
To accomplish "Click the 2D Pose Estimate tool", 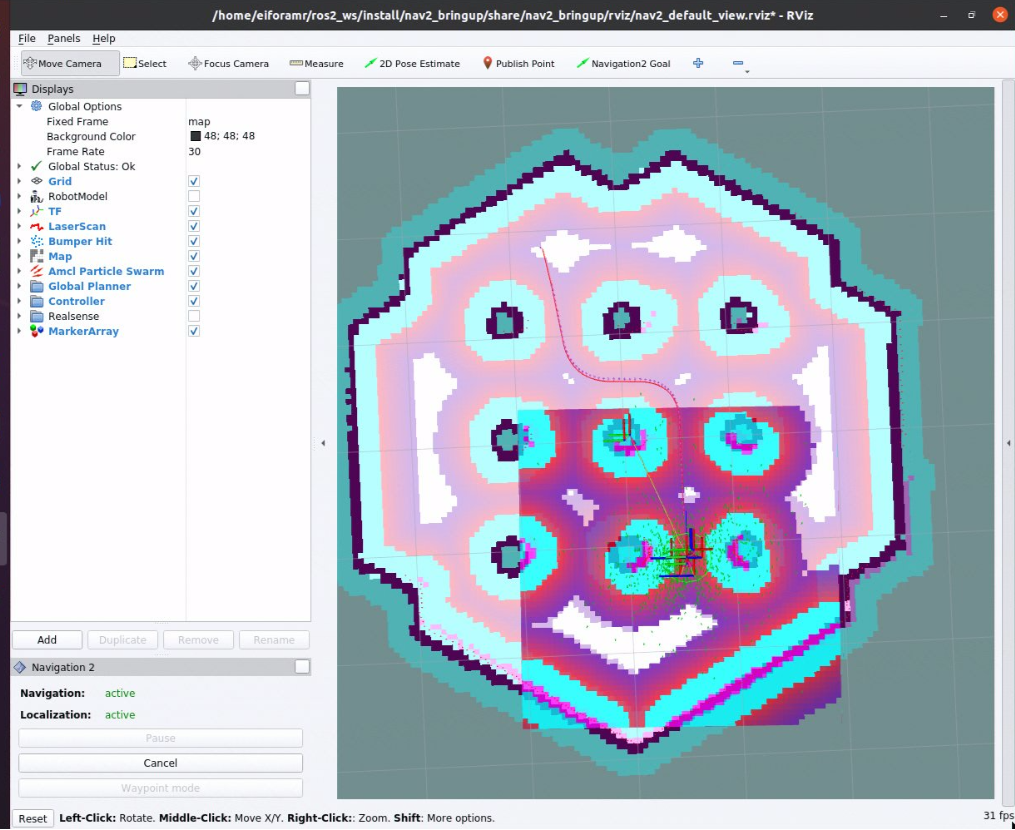I will point(412,64).
